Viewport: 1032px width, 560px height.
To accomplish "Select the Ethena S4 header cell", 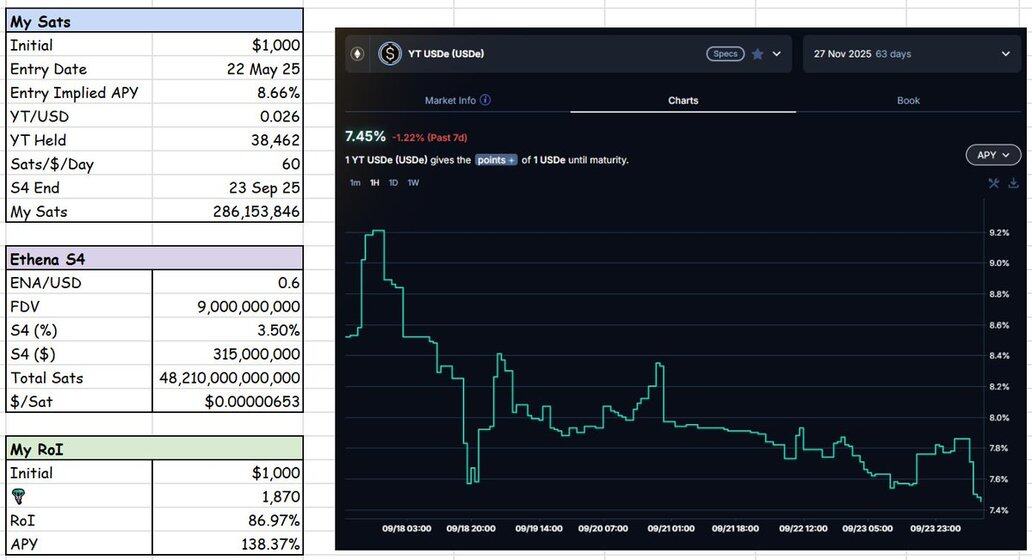I will 155,259.
